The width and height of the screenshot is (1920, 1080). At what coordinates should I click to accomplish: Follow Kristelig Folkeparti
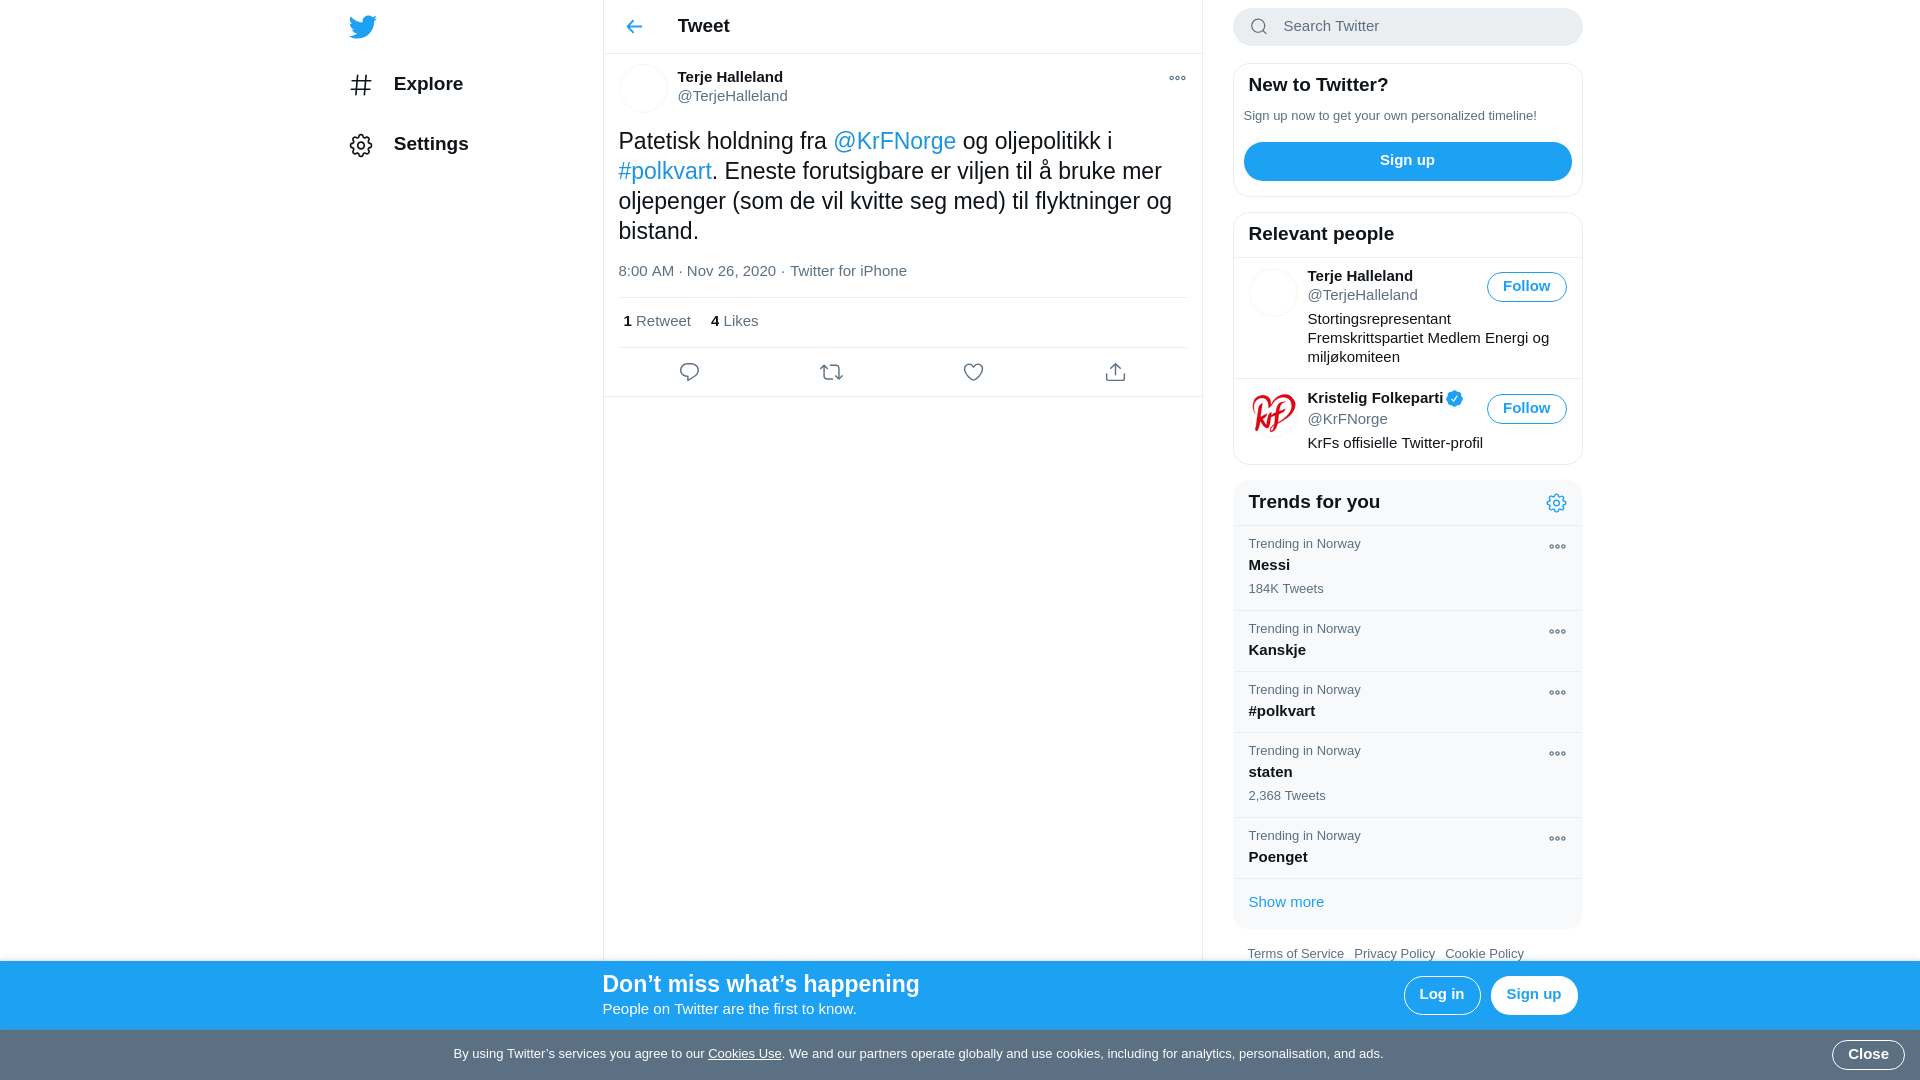[1526, 409]
